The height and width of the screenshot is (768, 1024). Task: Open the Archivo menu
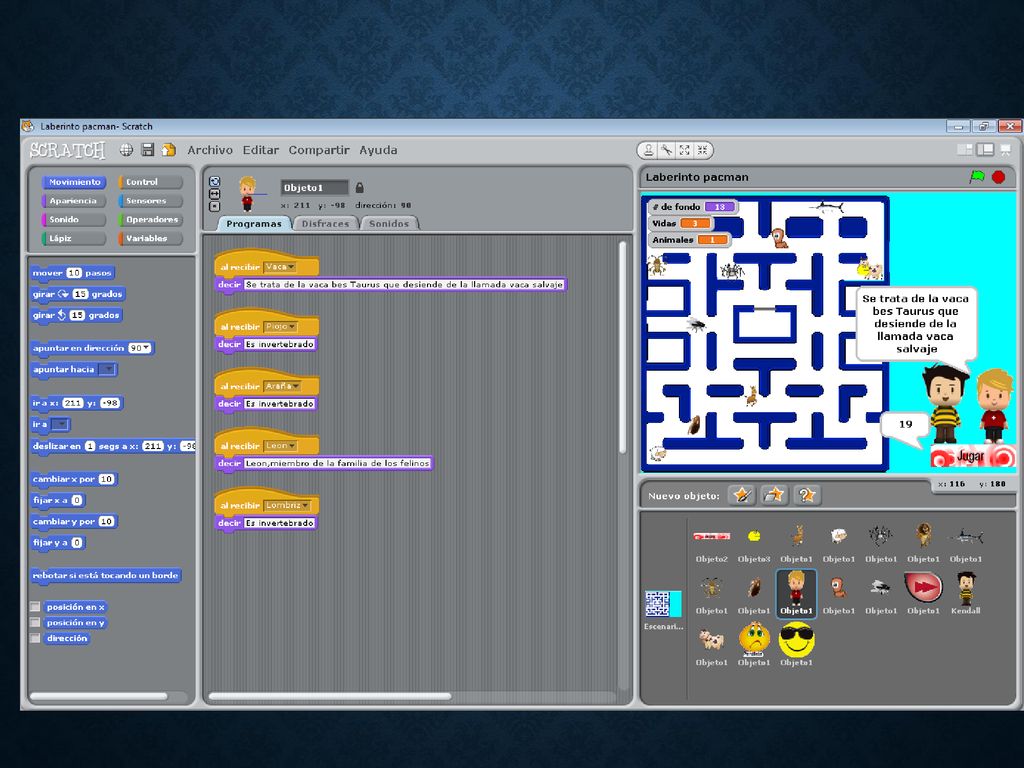coord(210,150)
